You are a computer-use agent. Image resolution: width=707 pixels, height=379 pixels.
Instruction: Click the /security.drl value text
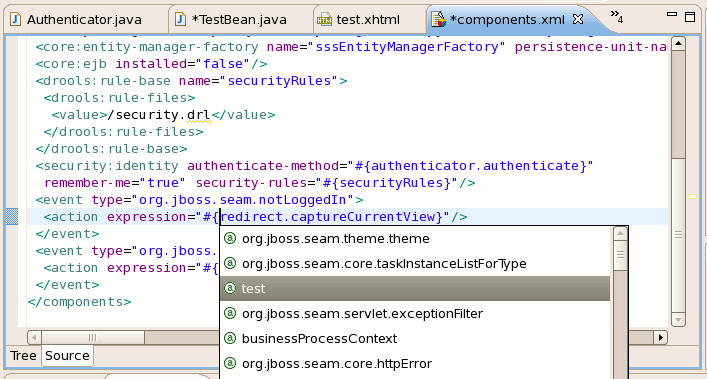point(159,115)
